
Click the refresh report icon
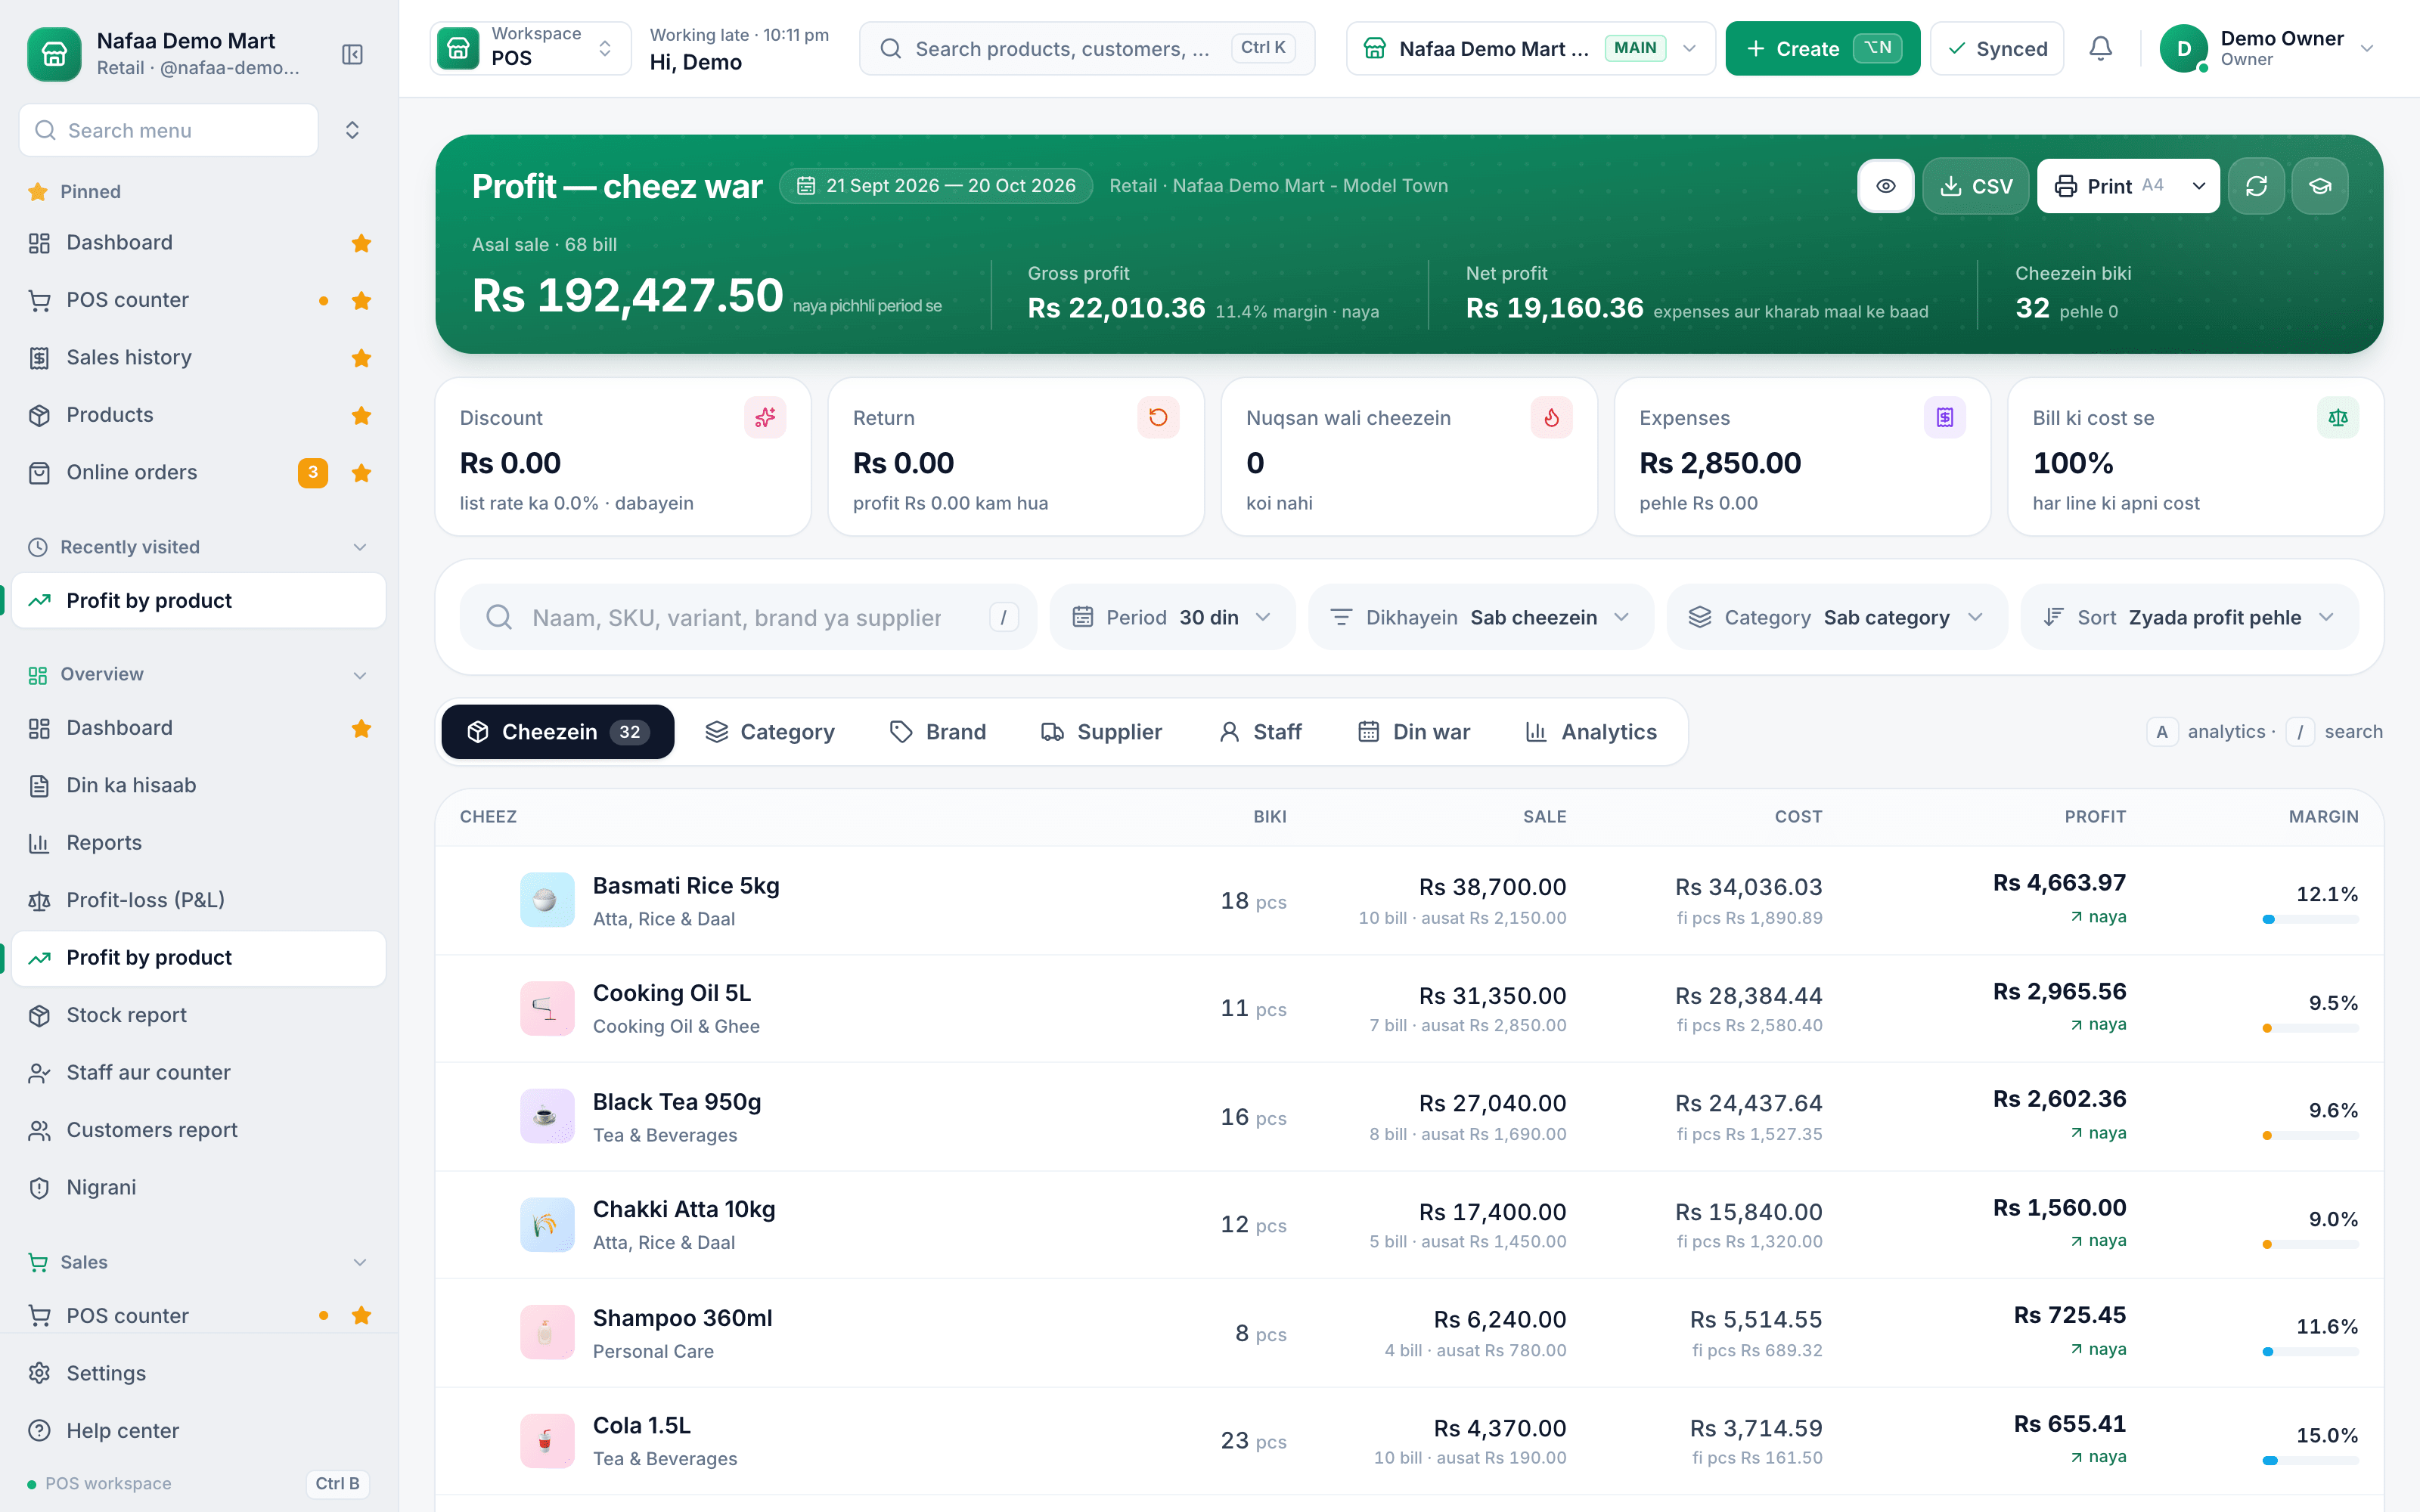click(x=2256, y=186)
